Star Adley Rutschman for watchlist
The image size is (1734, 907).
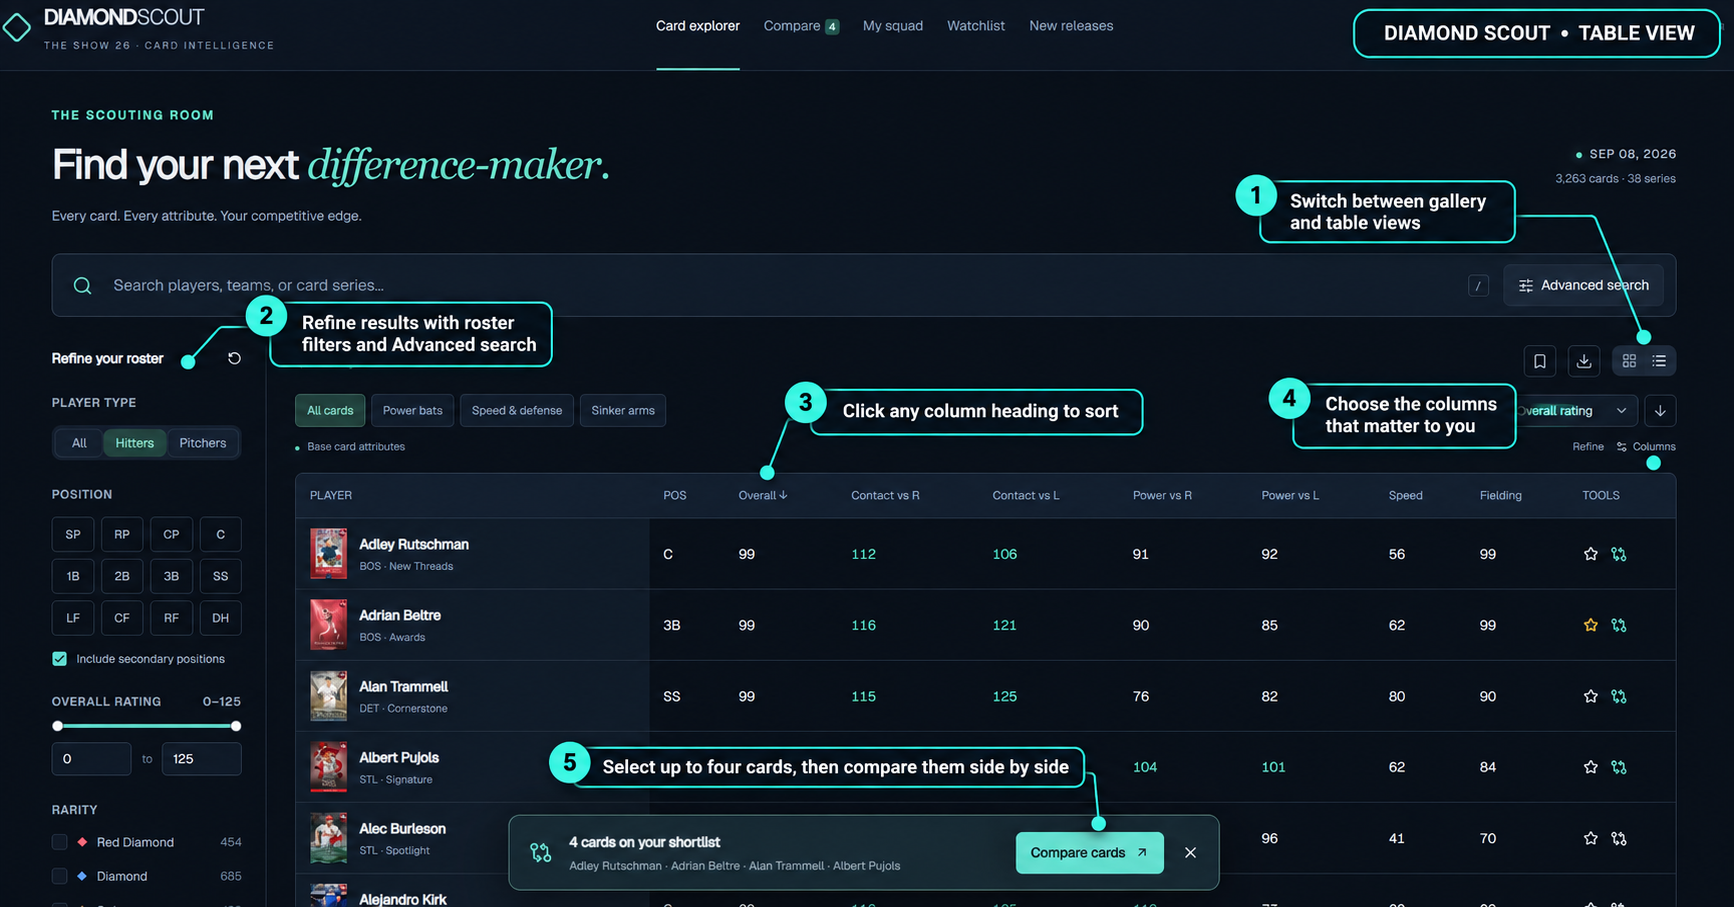[1591, 554]
